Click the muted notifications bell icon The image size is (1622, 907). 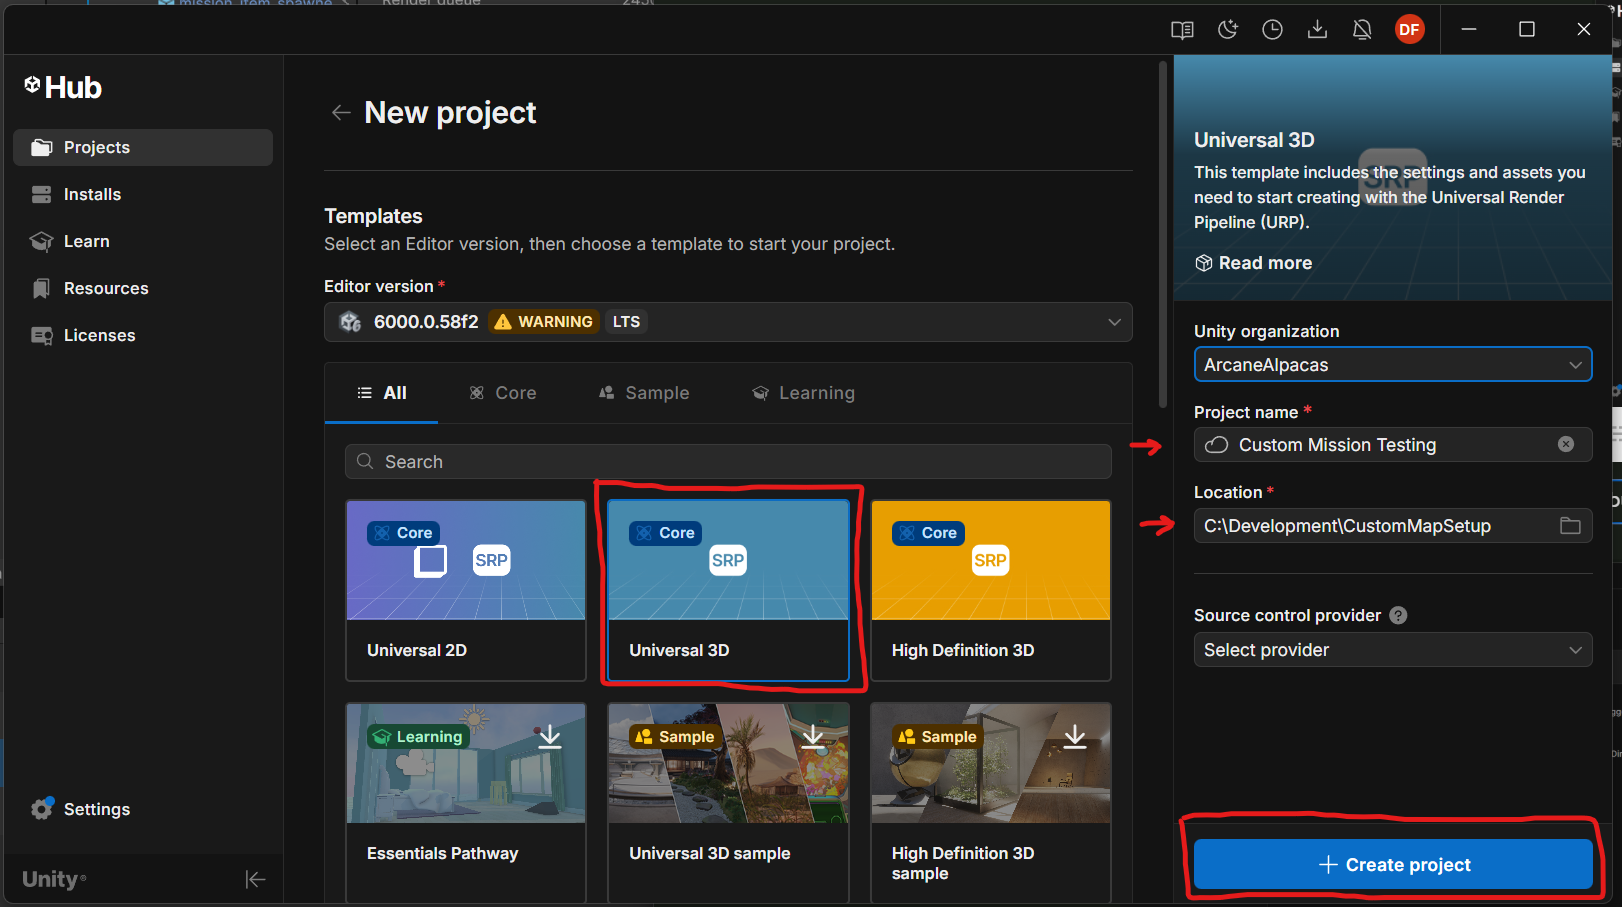[x=1362, y=30]
